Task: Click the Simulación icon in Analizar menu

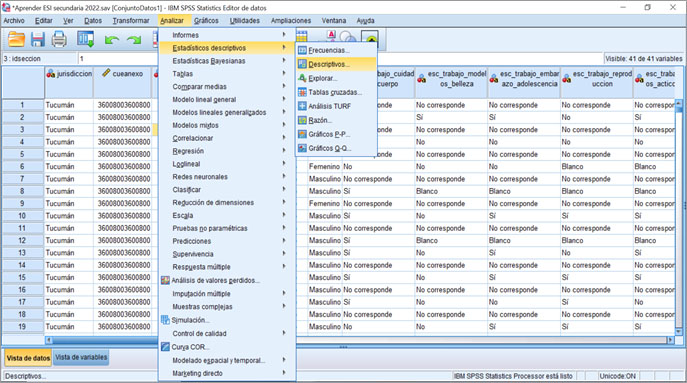Action: [x=165, y=320]
